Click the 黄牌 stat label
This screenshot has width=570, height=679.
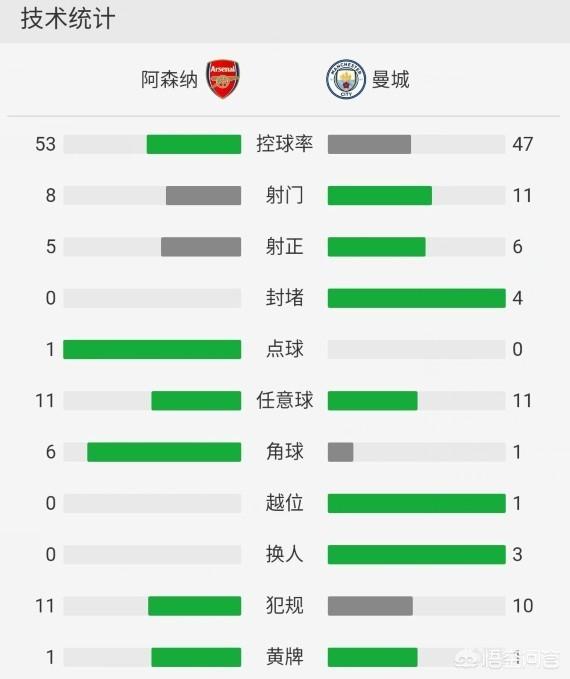point(285,657)
